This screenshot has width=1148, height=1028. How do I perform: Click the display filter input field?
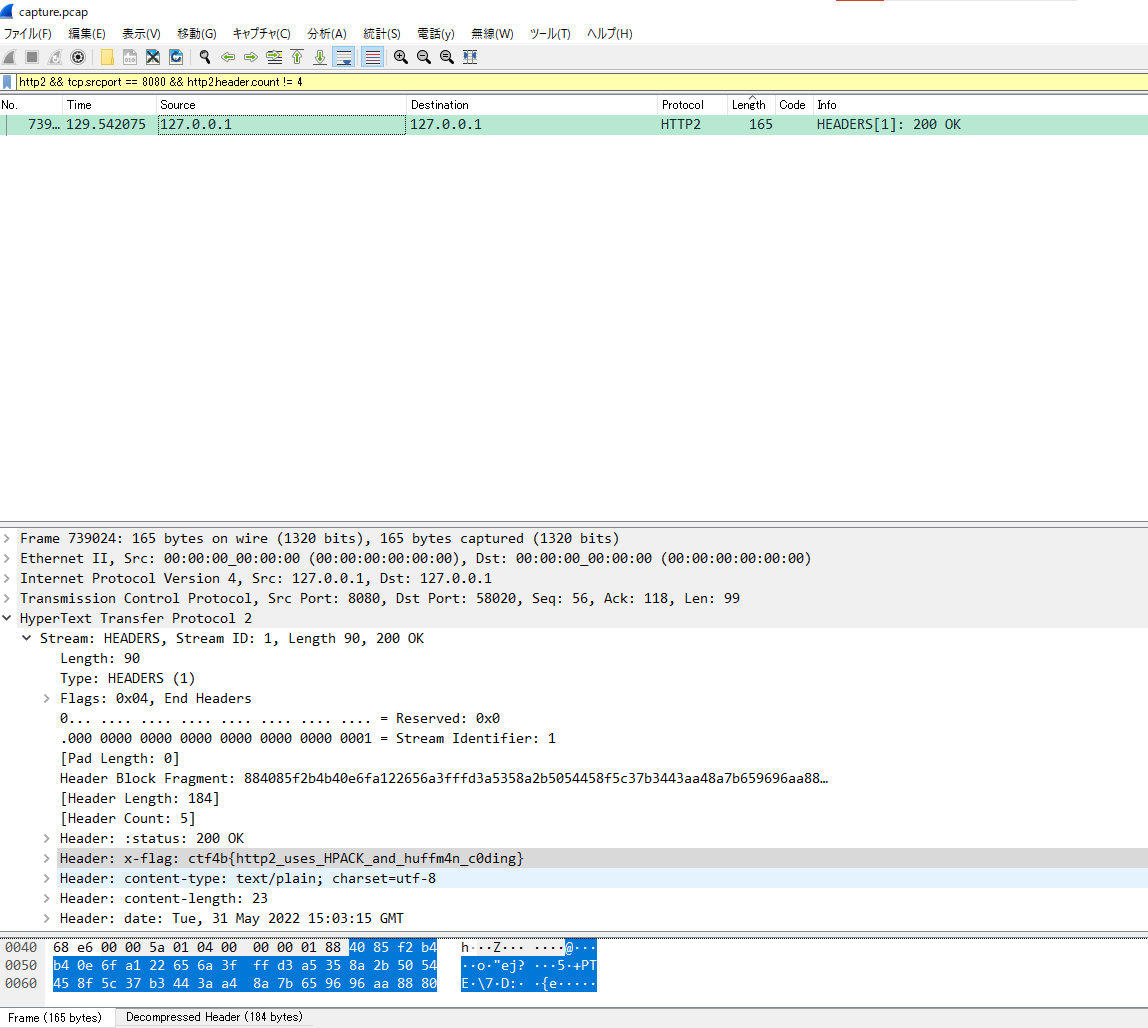[580, 82]
